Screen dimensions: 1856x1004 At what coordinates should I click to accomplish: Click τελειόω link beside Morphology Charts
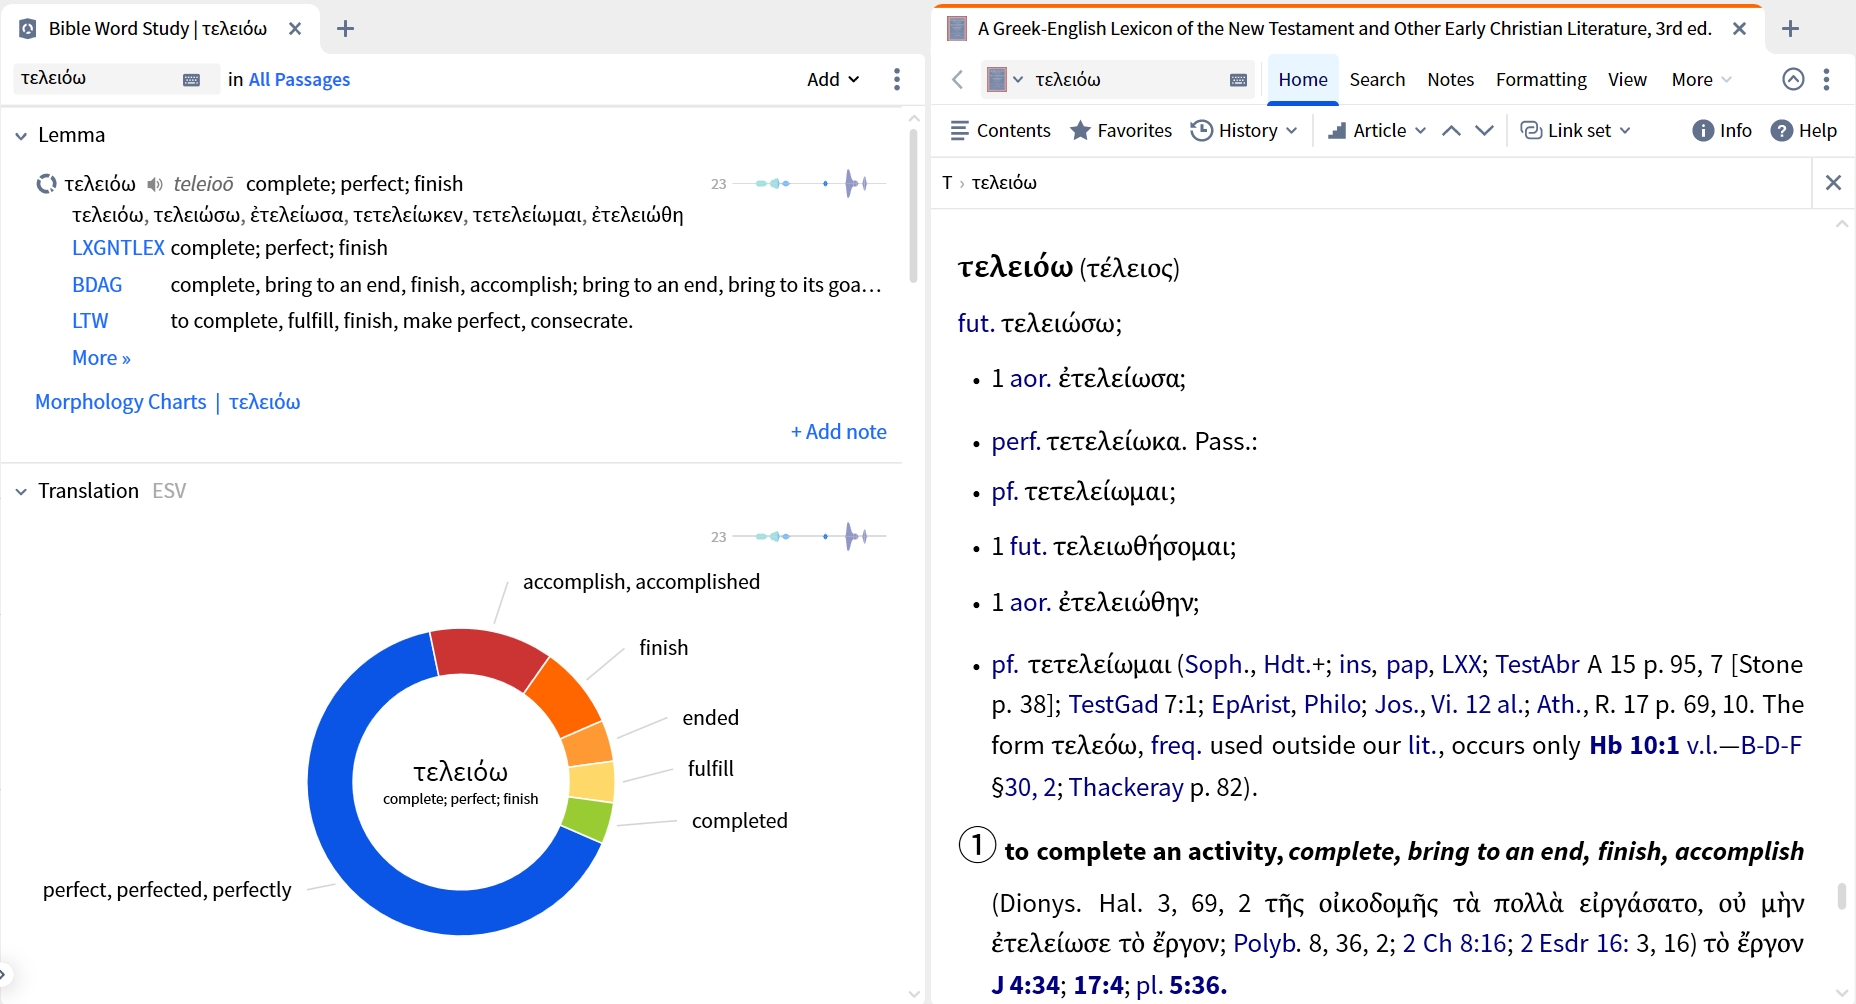[265, 402]
